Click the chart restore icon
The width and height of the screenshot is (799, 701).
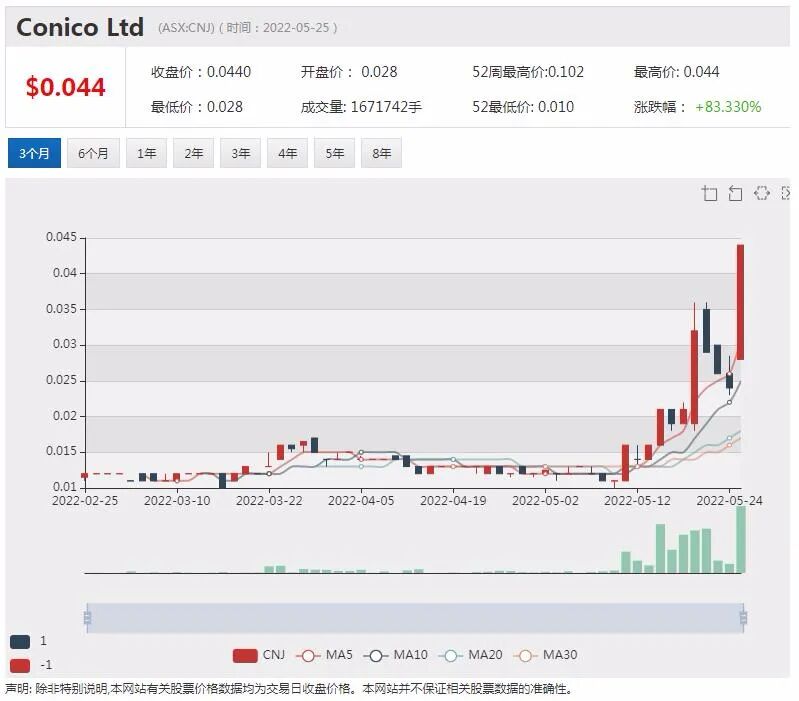coord(761,193)
